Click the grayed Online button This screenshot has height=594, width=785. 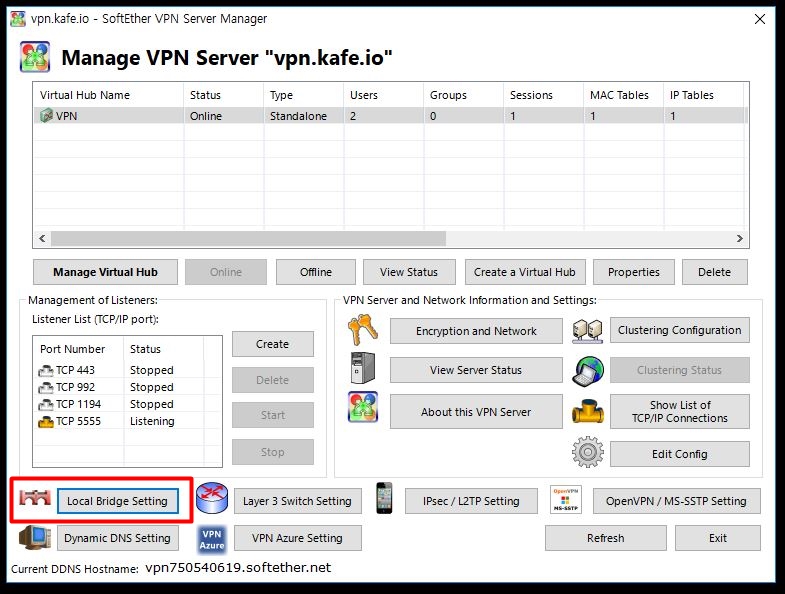226,272
